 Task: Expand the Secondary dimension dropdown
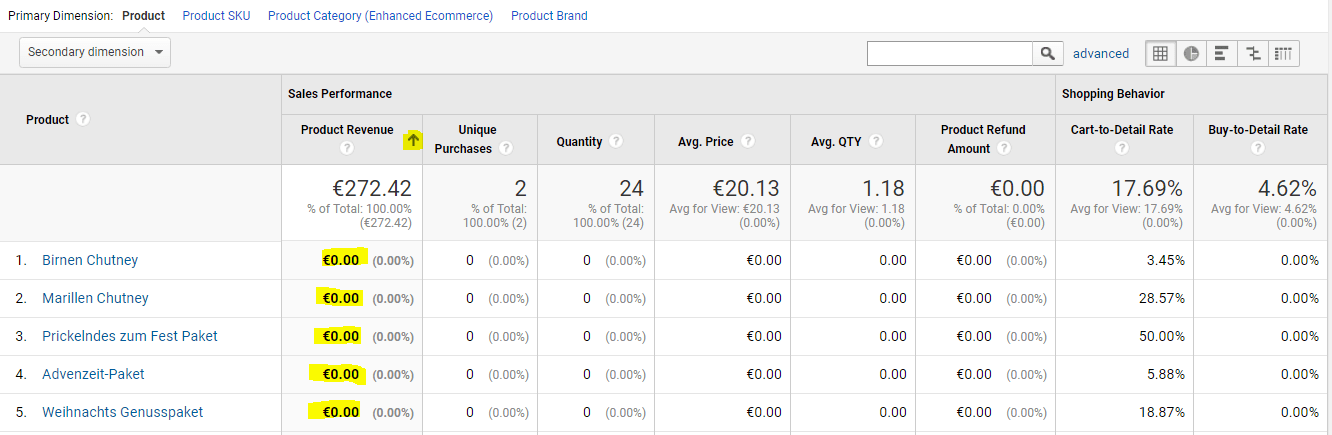[95, 52]
